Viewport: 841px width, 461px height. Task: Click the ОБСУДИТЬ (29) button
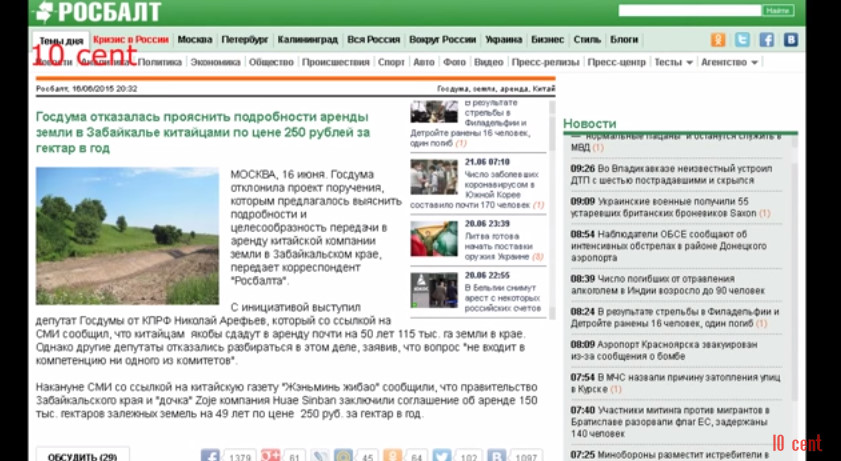(x=82, y=455)
